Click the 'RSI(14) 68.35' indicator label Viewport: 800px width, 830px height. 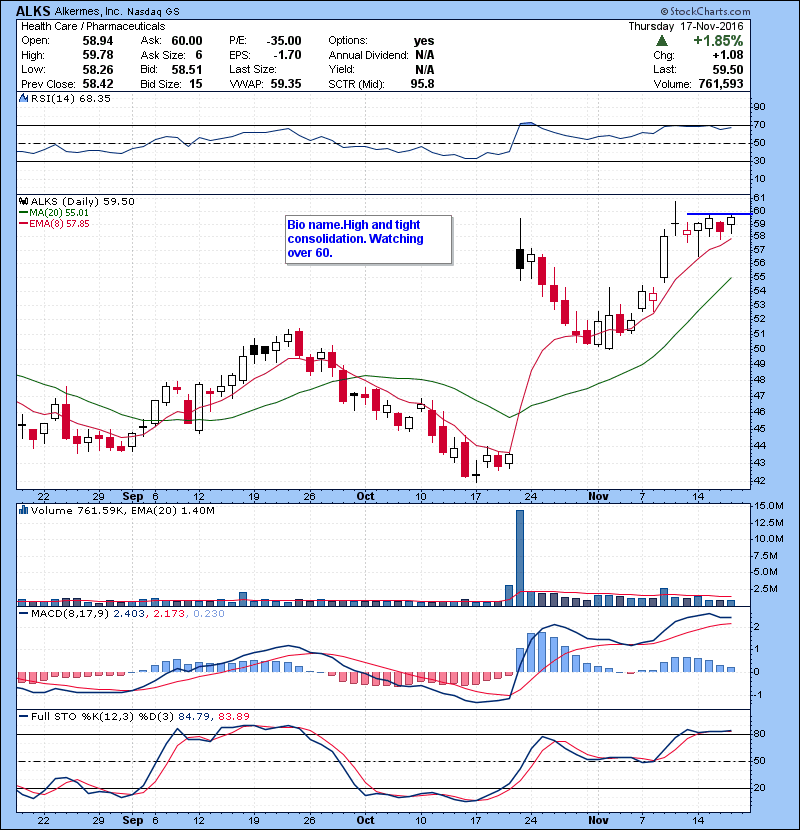70,98
